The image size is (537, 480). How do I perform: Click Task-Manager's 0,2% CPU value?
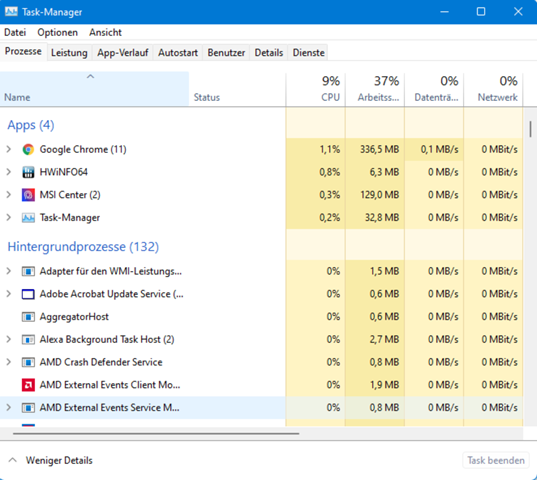tap(330, 218)
